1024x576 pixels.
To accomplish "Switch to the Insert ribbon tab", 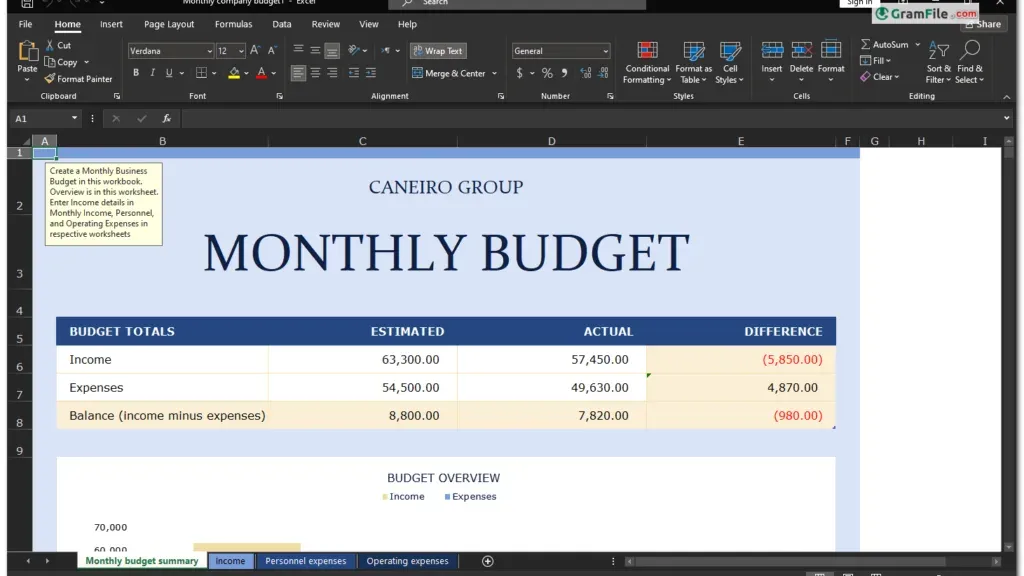I will [x=111, y=24].
